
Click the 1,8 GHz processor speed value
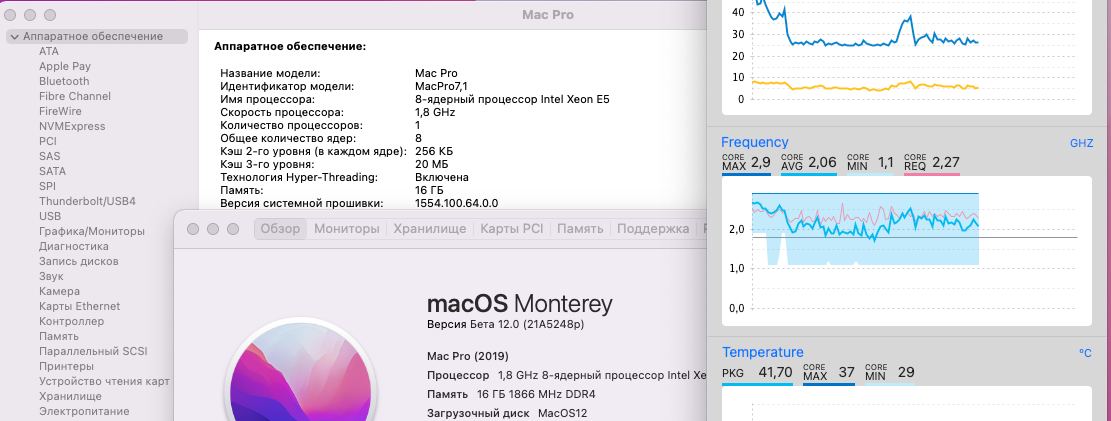pyautogui.click(x=434, y=112)
